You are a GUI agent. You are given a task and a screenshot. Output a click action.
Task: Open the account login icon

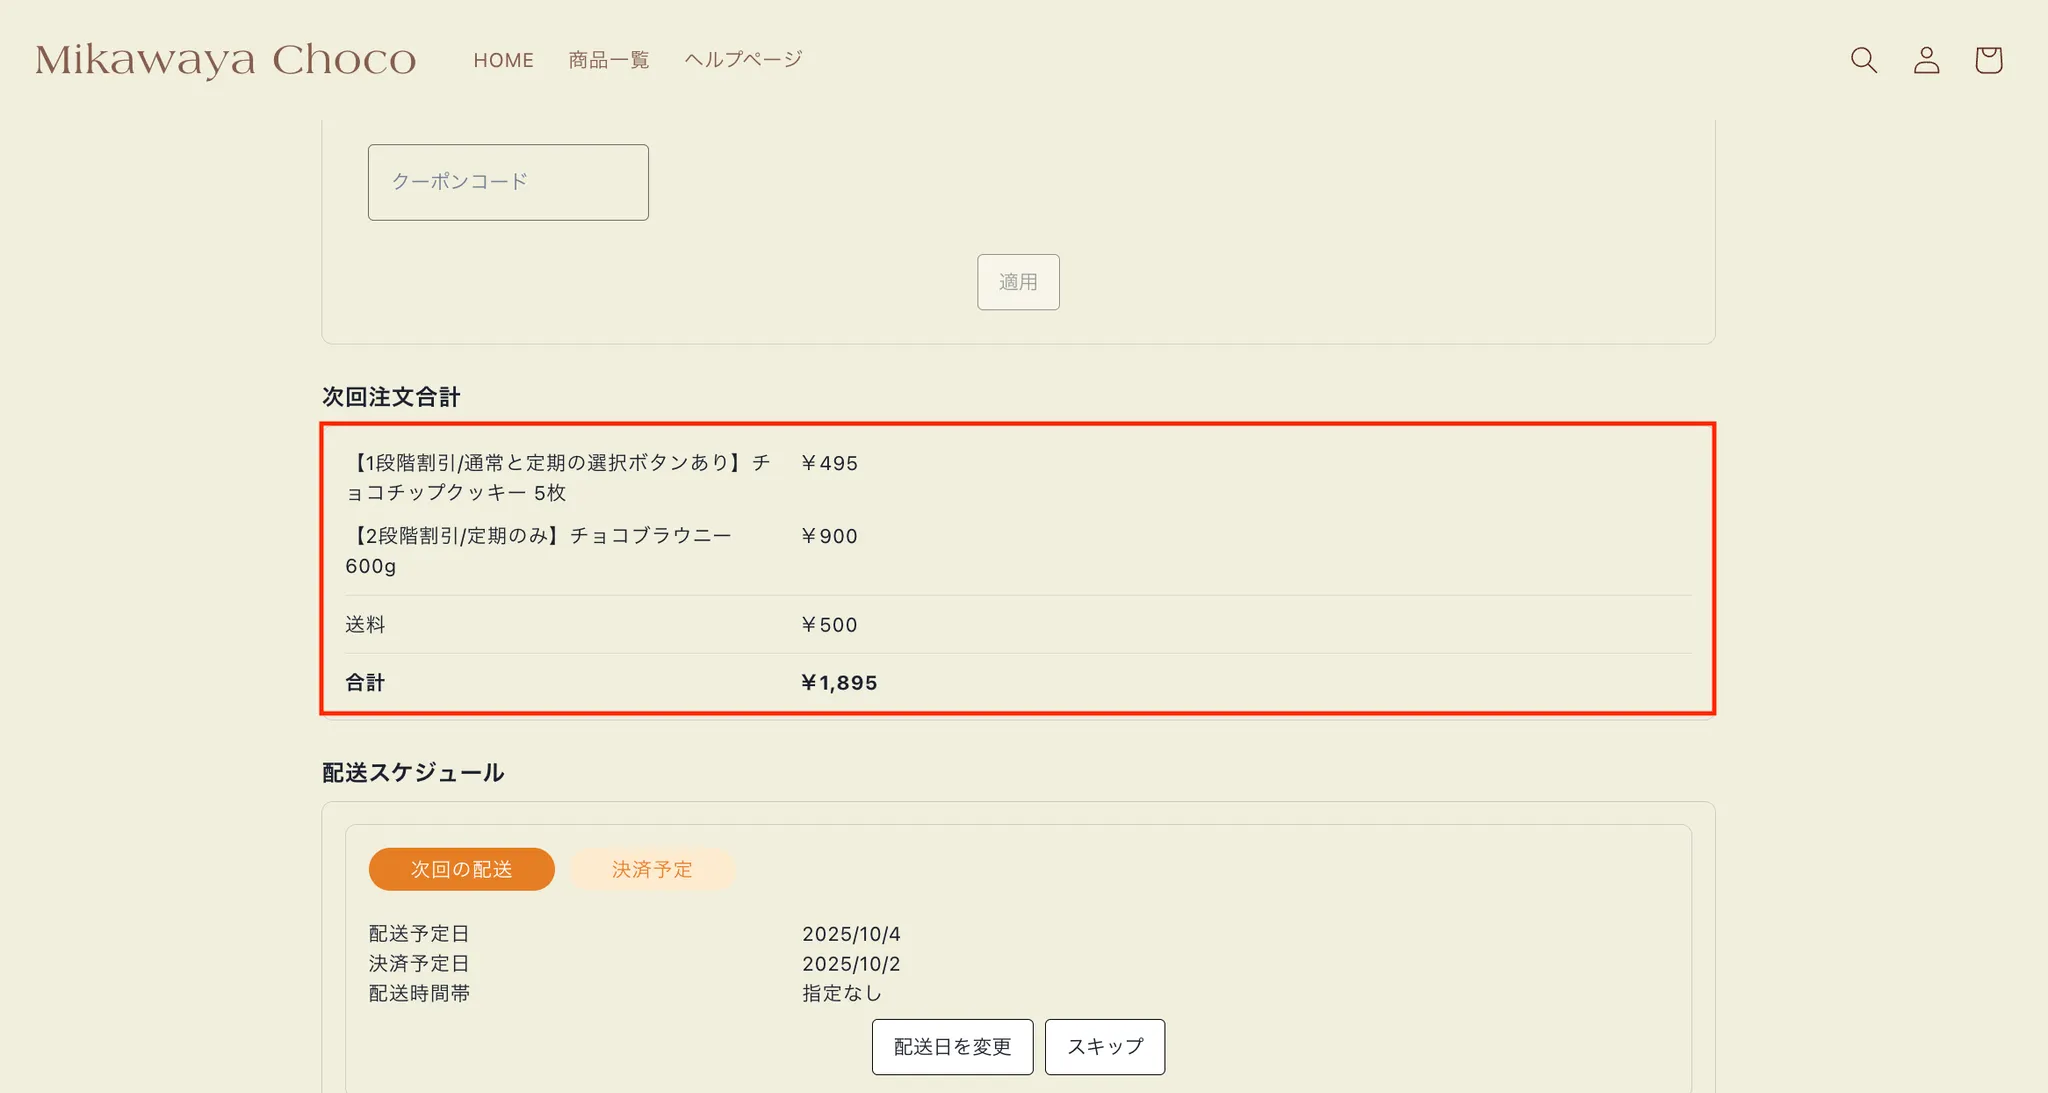pos(1926,60)
